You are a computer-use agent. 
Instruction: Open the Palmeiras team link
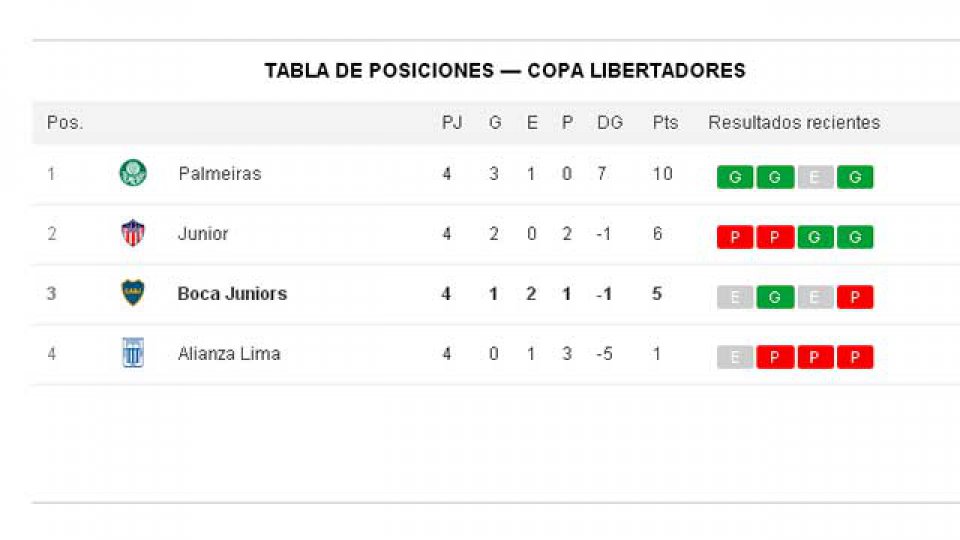click(x=219, y=174)
